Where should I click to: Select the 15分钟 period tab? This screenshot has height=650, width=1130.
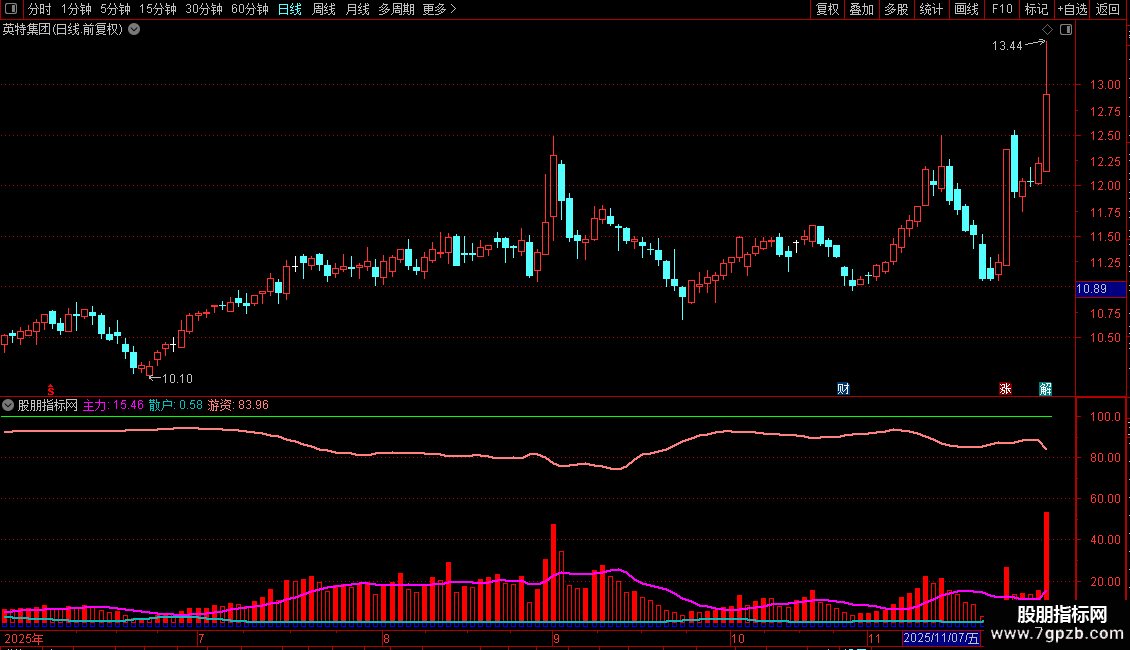coord(158,9)
